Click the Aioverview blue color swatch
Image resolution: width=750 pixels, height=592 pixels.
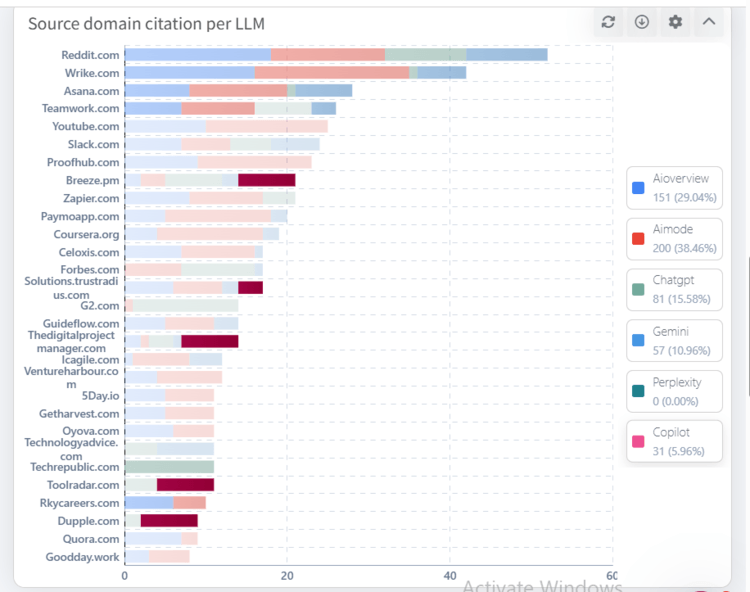click(638, 188)
